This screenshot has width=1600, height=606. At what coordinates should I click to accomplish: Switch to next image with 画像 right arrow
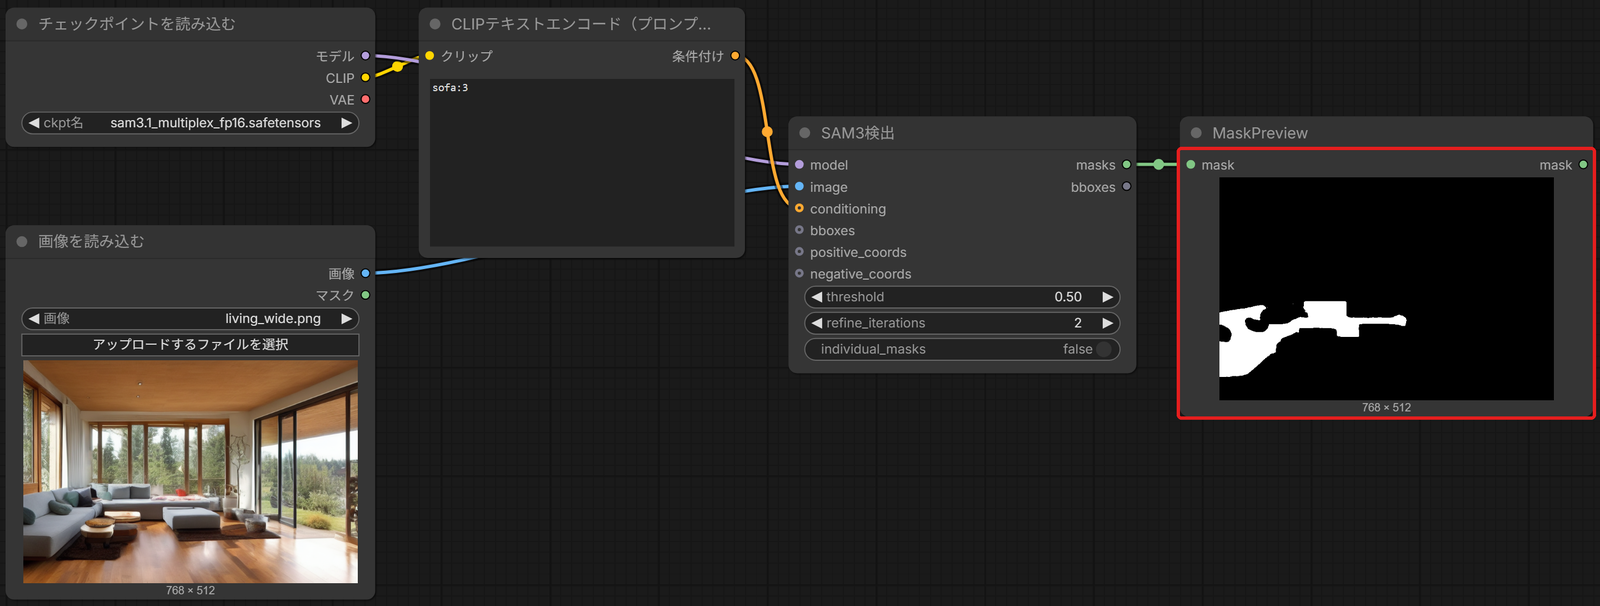pyautogui.click(x=347, y=319)
